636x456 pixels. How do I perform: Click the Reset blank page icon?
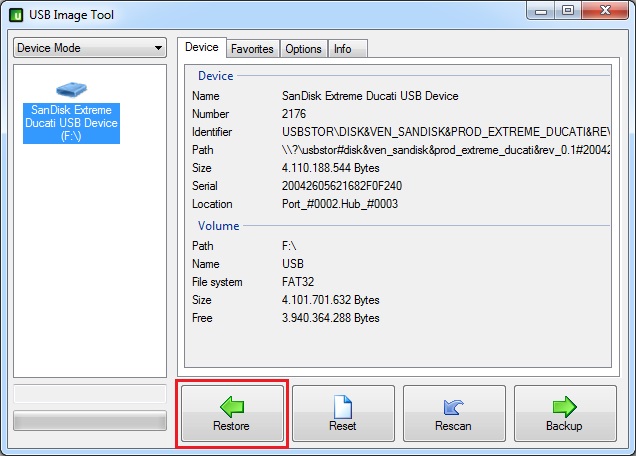(x=343, y=407)
